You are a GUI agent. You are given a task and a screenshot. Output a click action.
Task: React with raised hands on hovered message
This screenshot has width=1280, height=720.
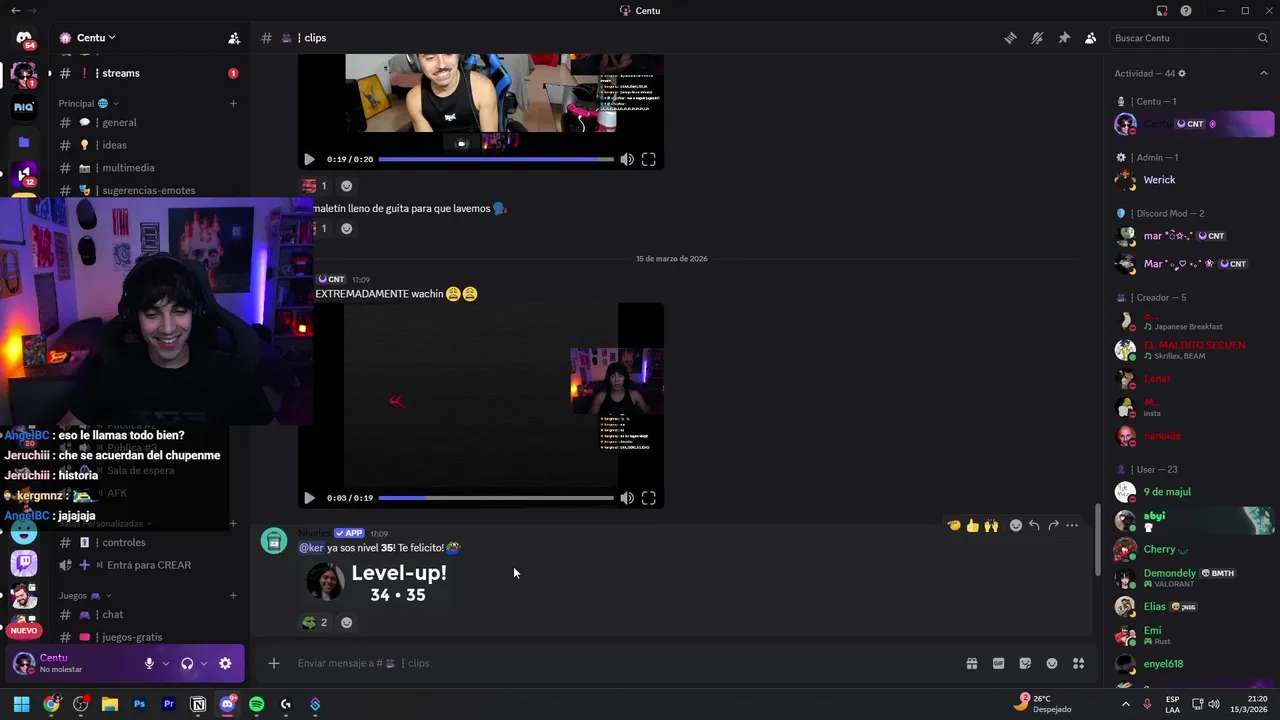tap(991, 525)
